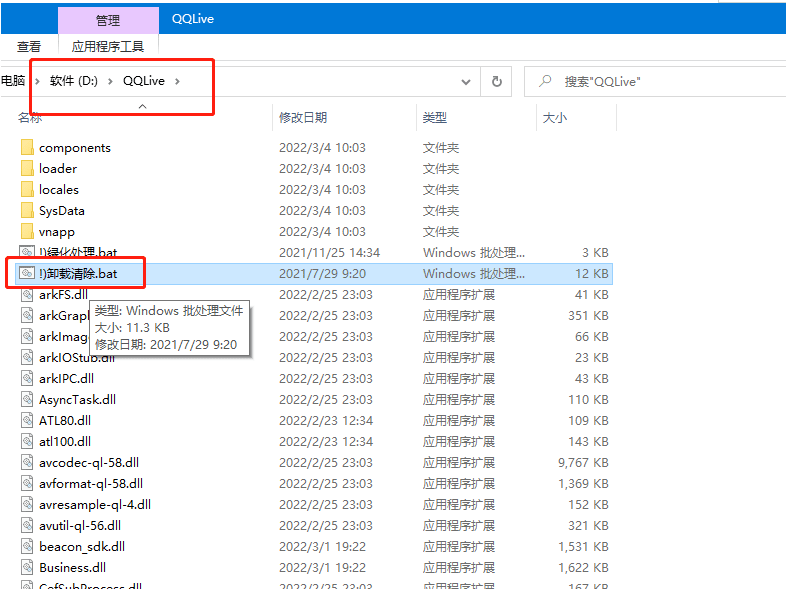Select the file name AsyncTask.dll

point(77,400)
